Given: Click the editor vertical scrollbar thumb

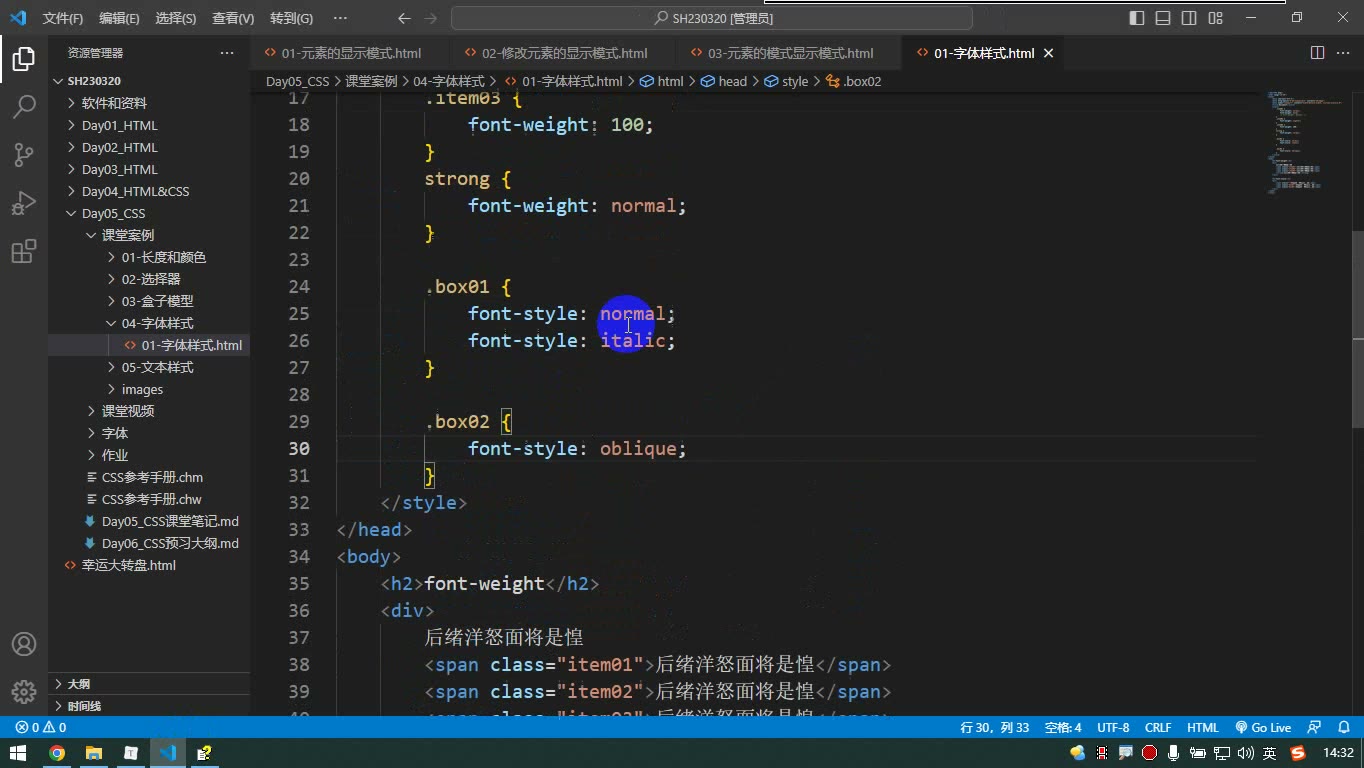Looking at the screenshot, I should tap(1358, 330).
